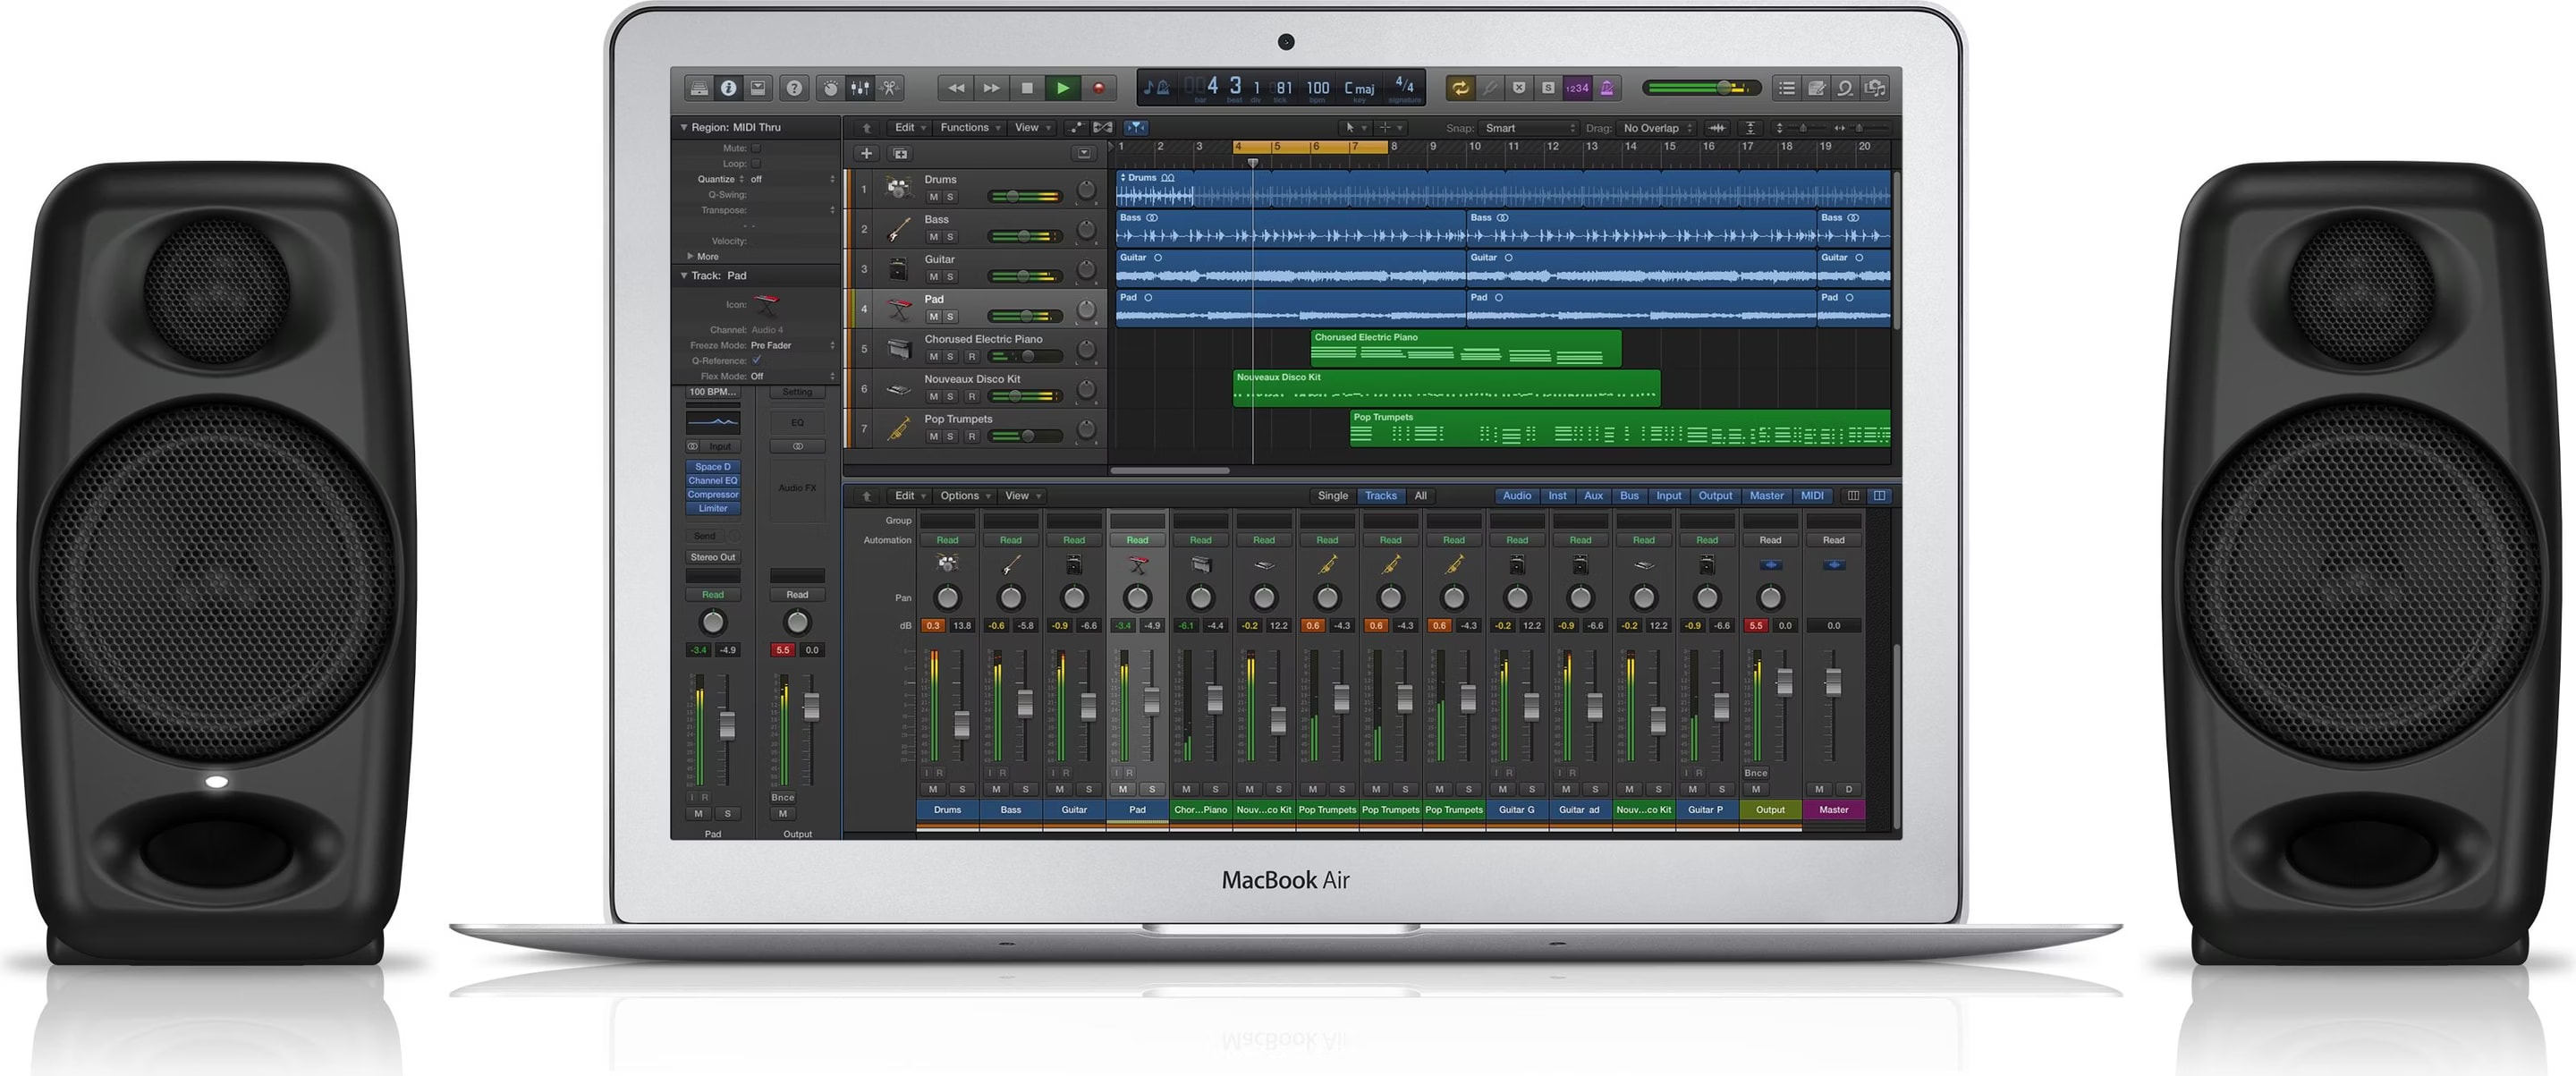Open Freeze Mode Pre Fader popup
This screenshot has width=2576, height=1076.
pos(792,346)
